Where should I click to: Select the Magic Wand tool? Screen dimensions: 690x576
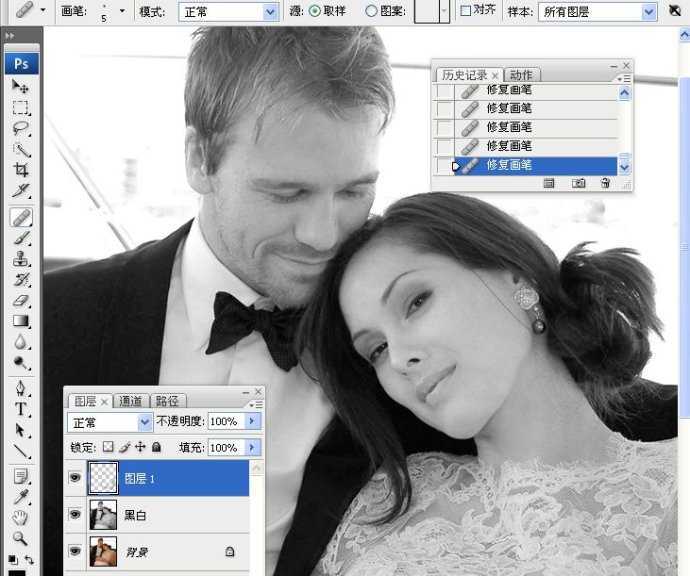pos(20,150)
